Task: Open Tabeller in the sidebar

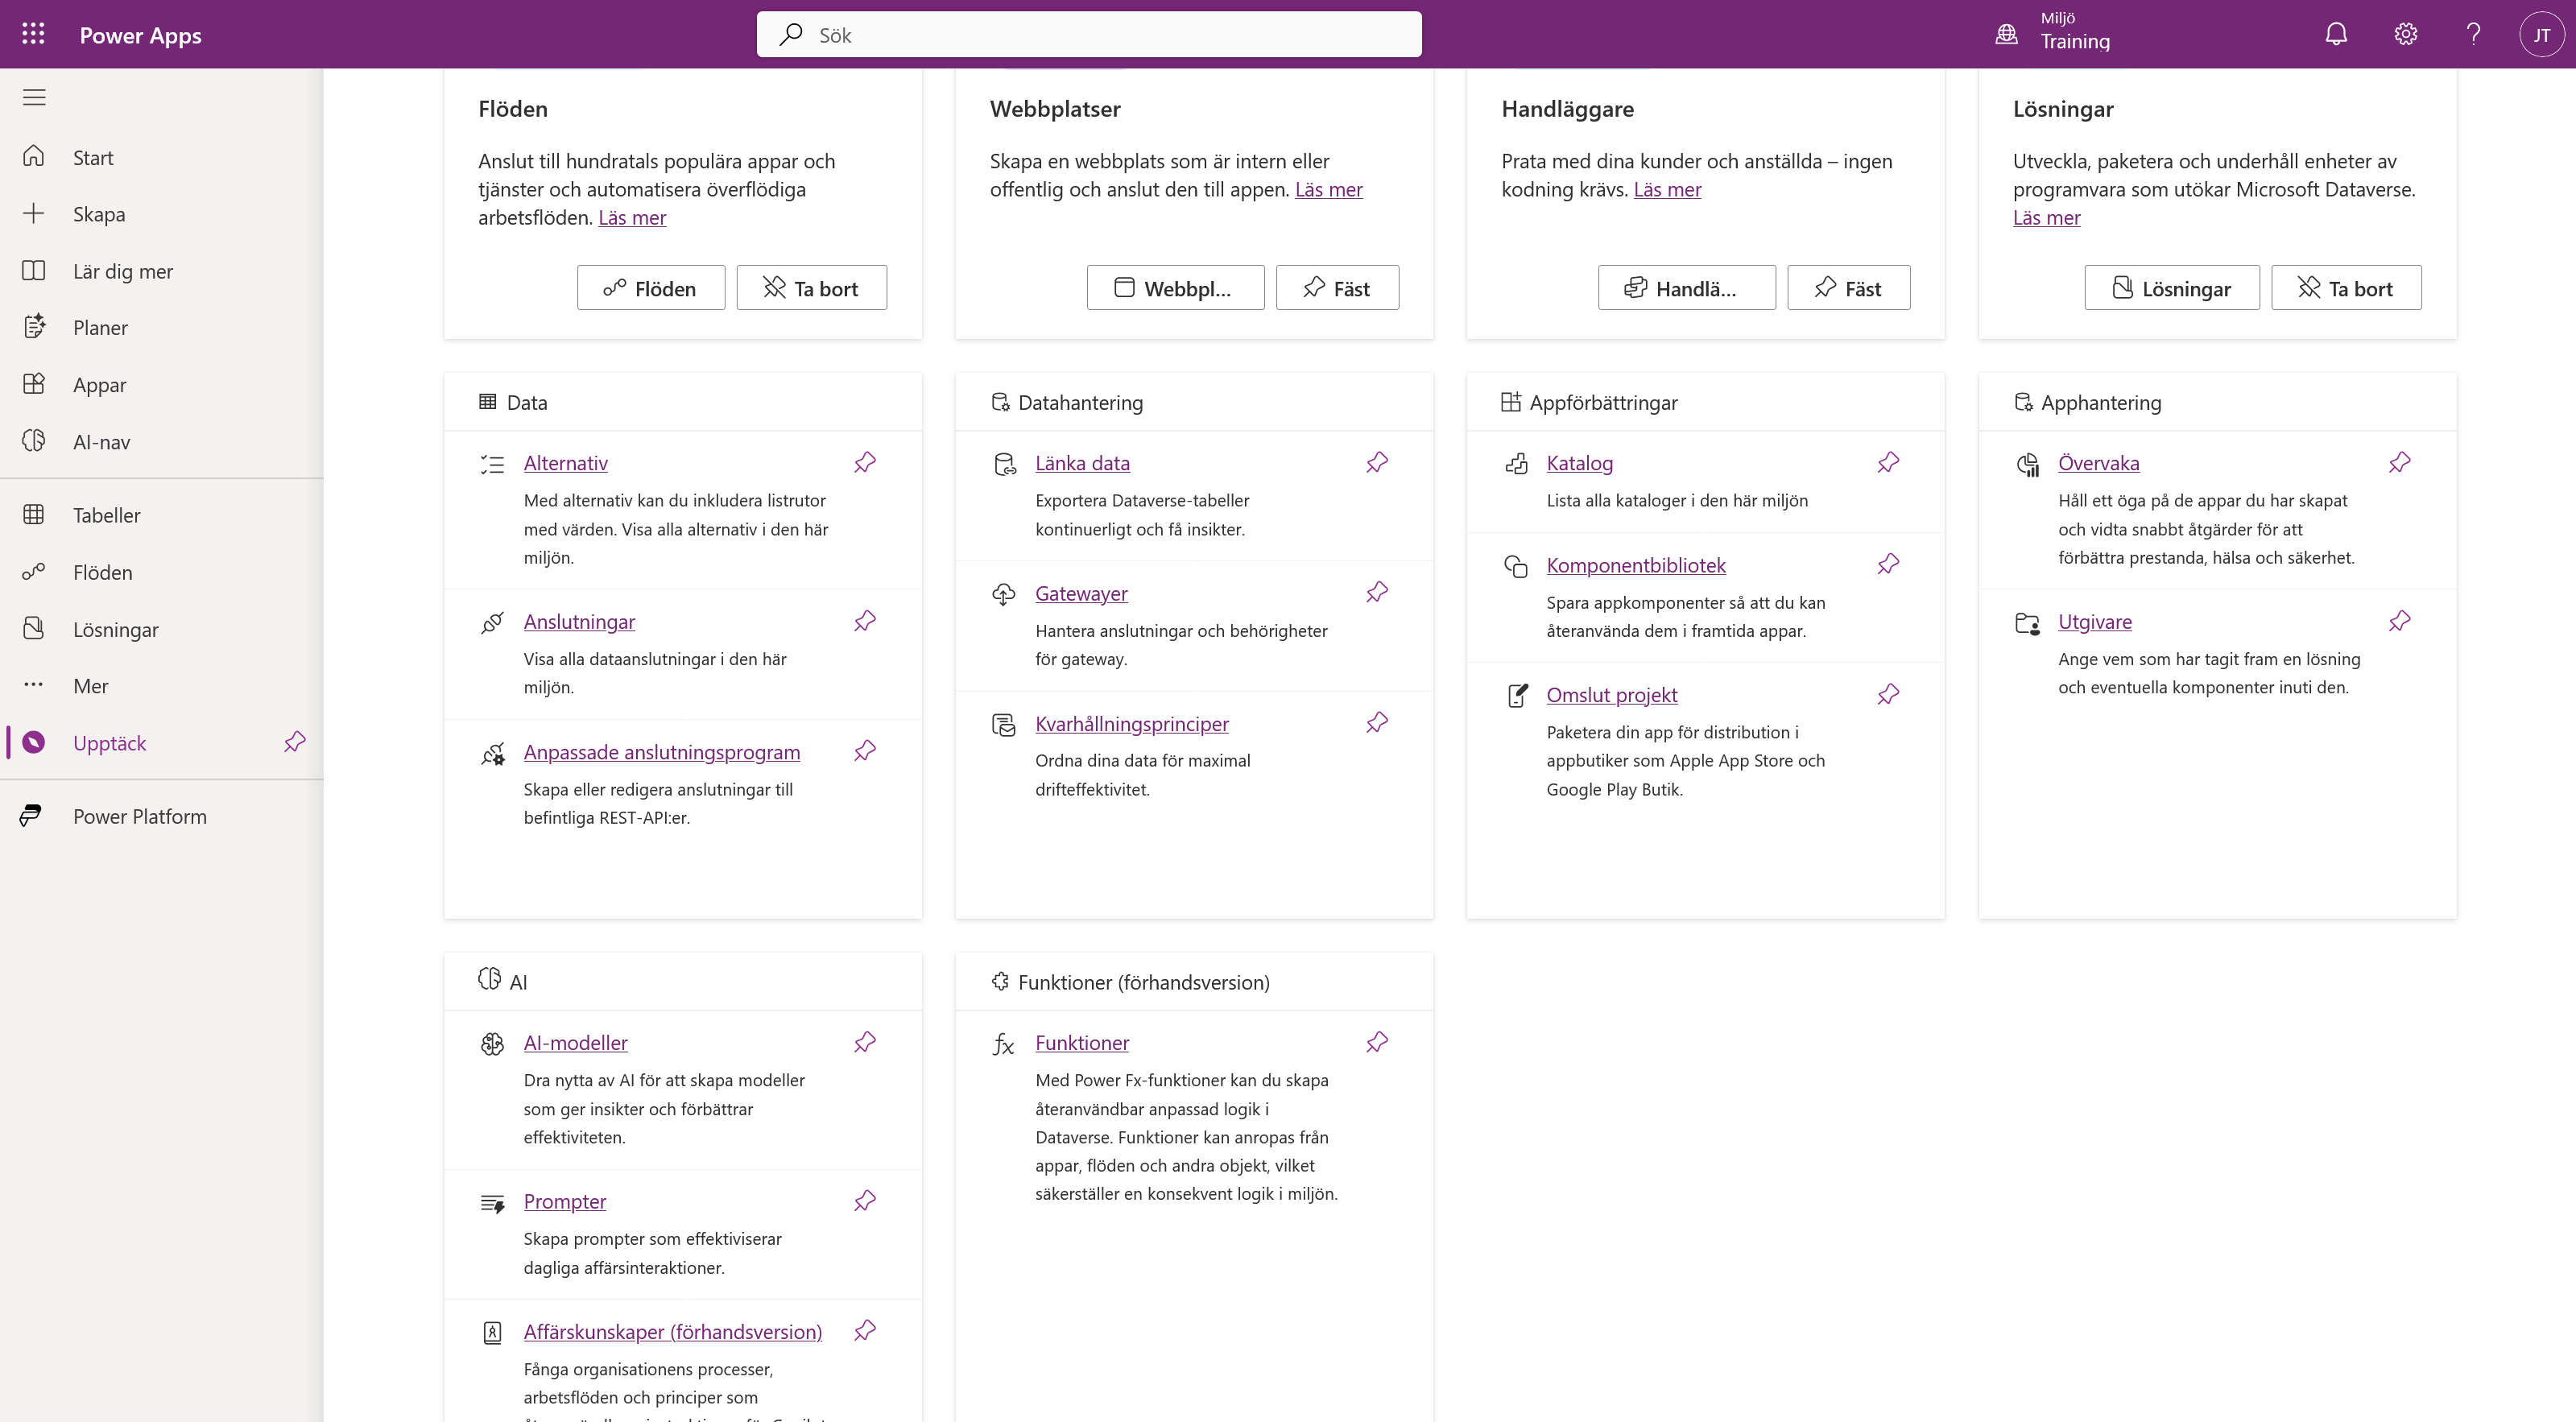Action: point(162,515)
